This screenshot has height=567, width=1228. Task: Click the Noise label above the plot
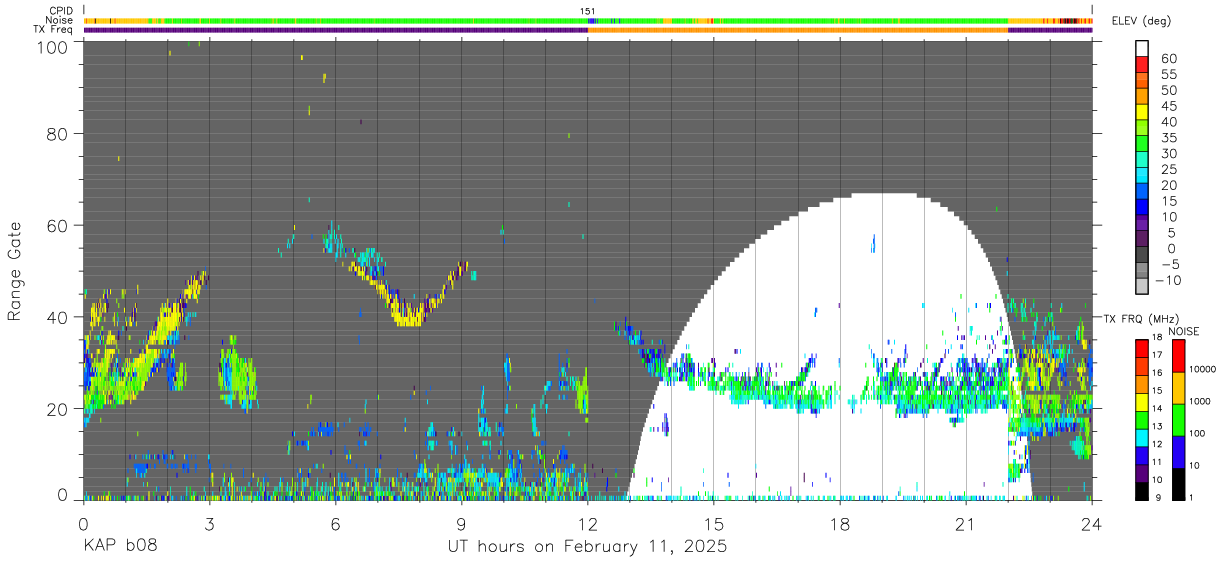(x=59, y=20)
